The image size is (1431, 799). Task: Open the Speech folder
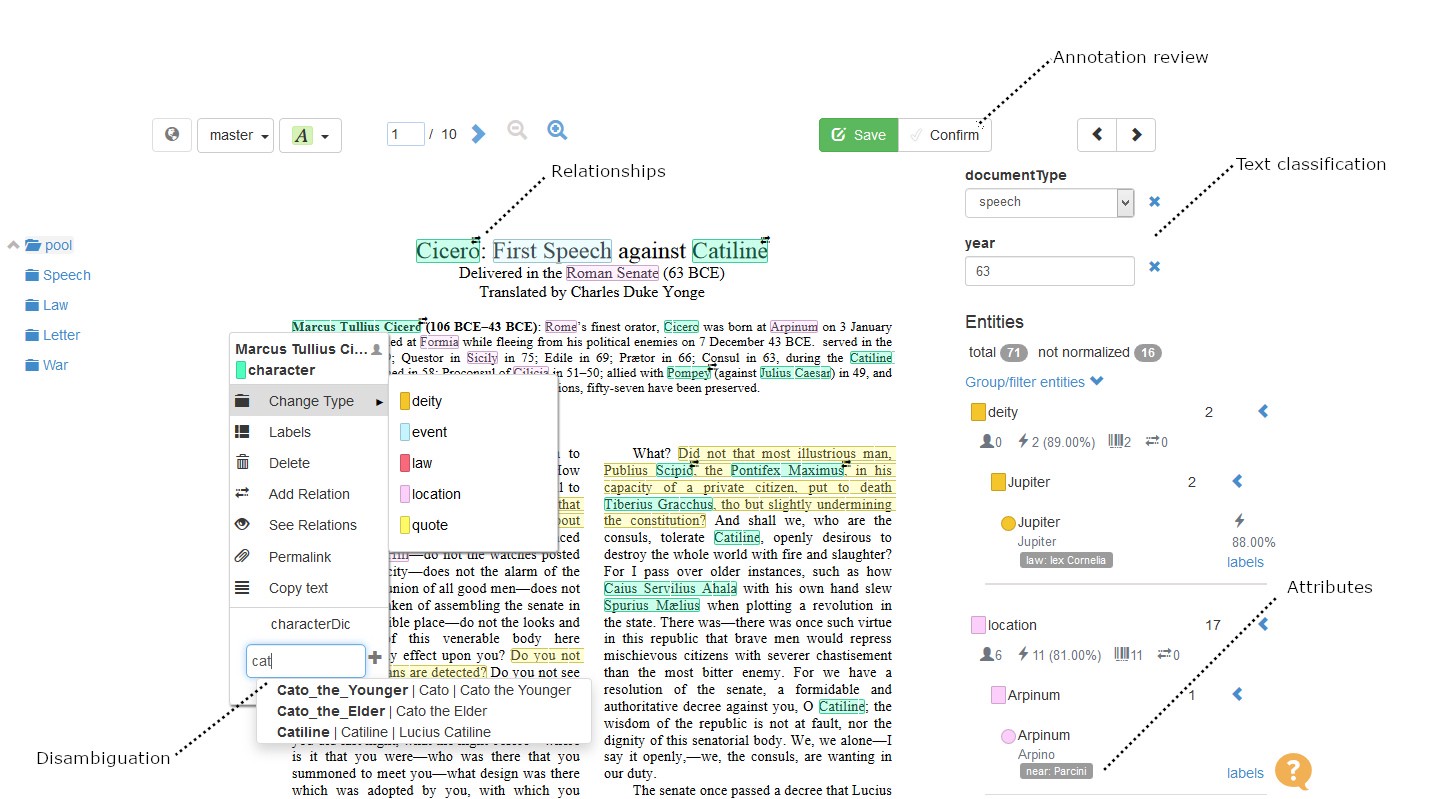(58, 275)
